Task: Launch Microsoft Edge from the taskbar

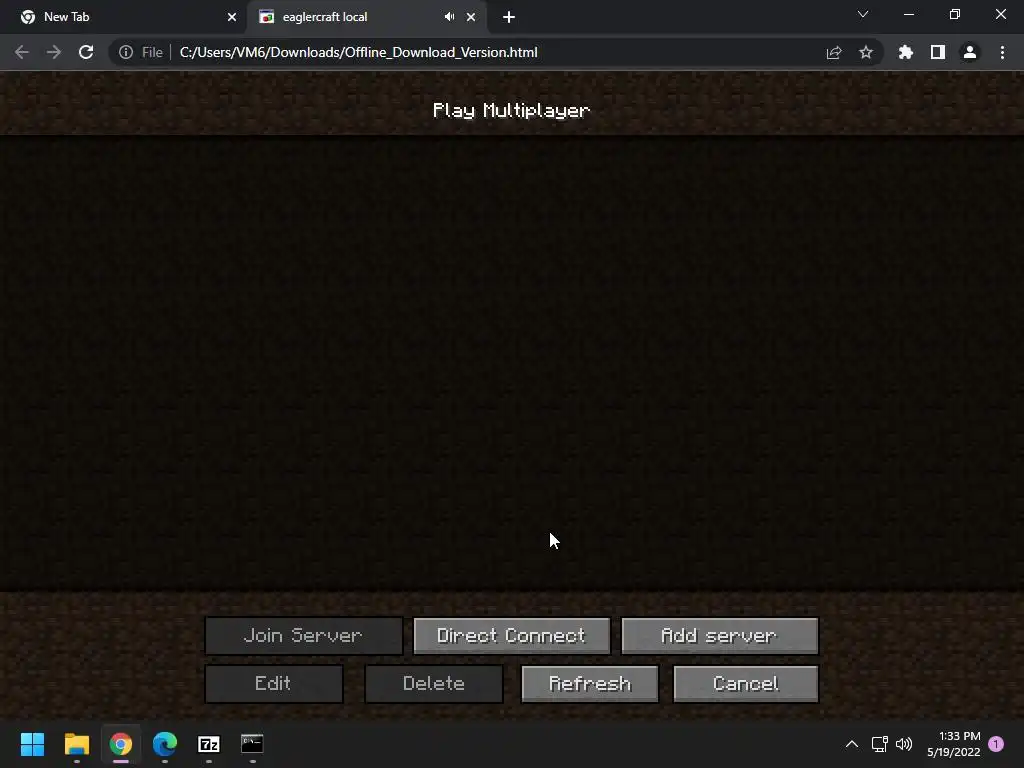Action: tap(165, 744)
